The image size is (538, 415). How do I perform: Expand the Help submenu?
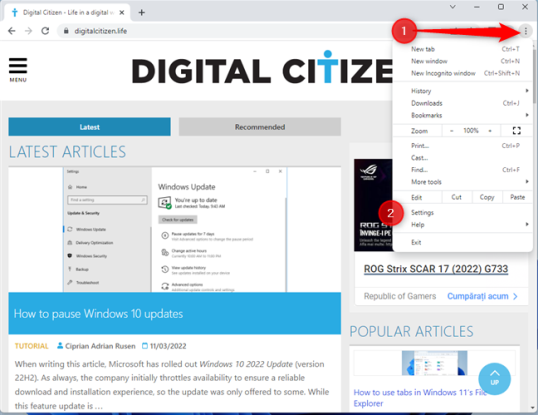pos(462,225)
